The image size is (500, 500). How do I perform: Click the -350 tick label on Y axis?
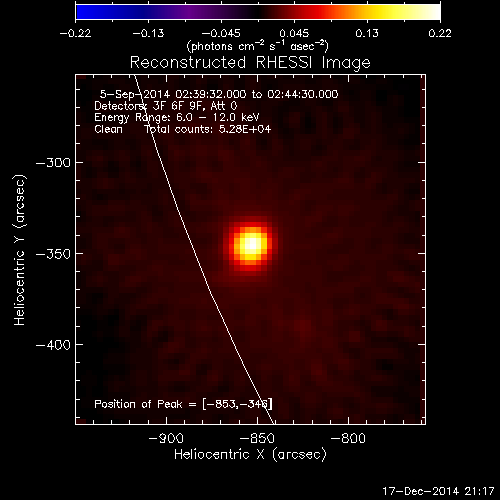pos(53,254)
